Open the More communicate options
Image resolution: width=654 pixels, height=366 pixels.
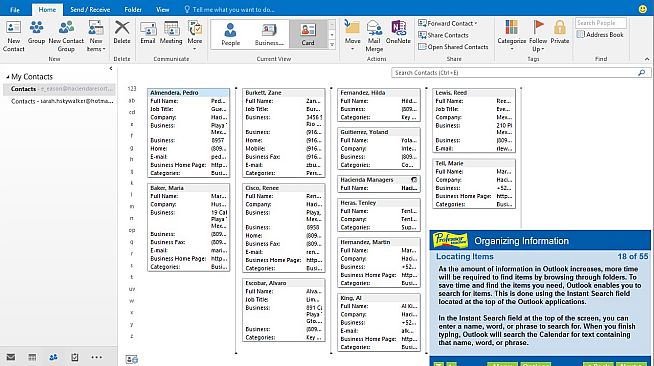tap(194, 36)
